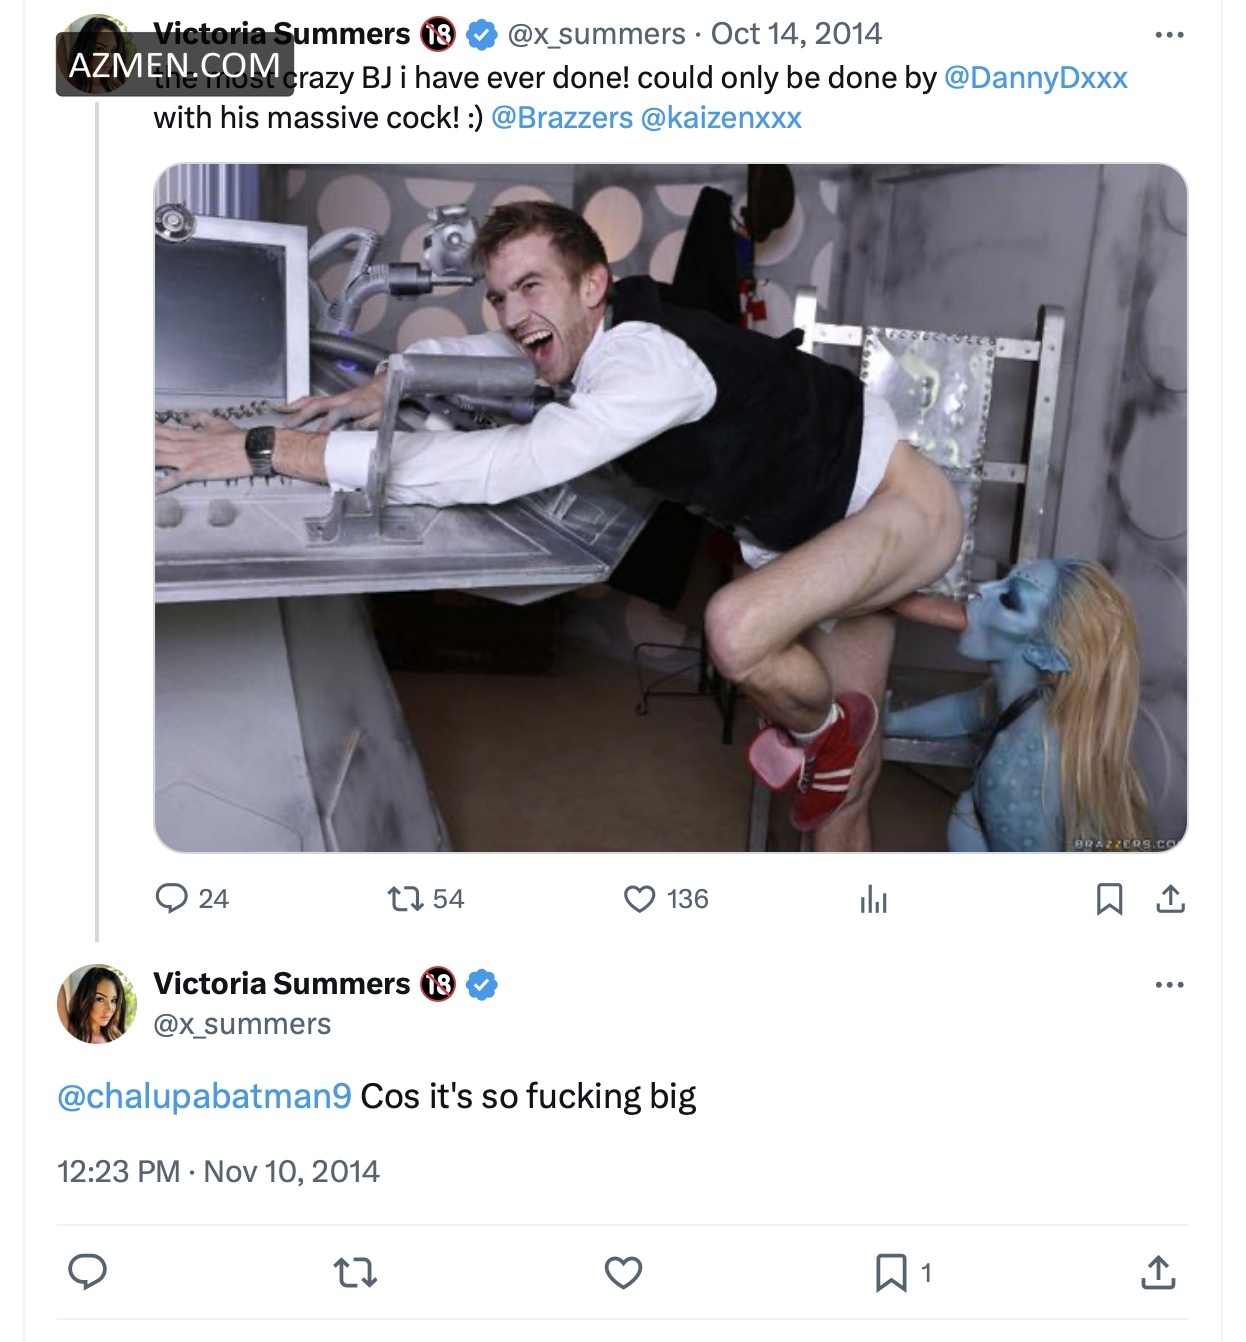Click the reply icon under the Nov 10 tweet

[x=87, y=1272]
